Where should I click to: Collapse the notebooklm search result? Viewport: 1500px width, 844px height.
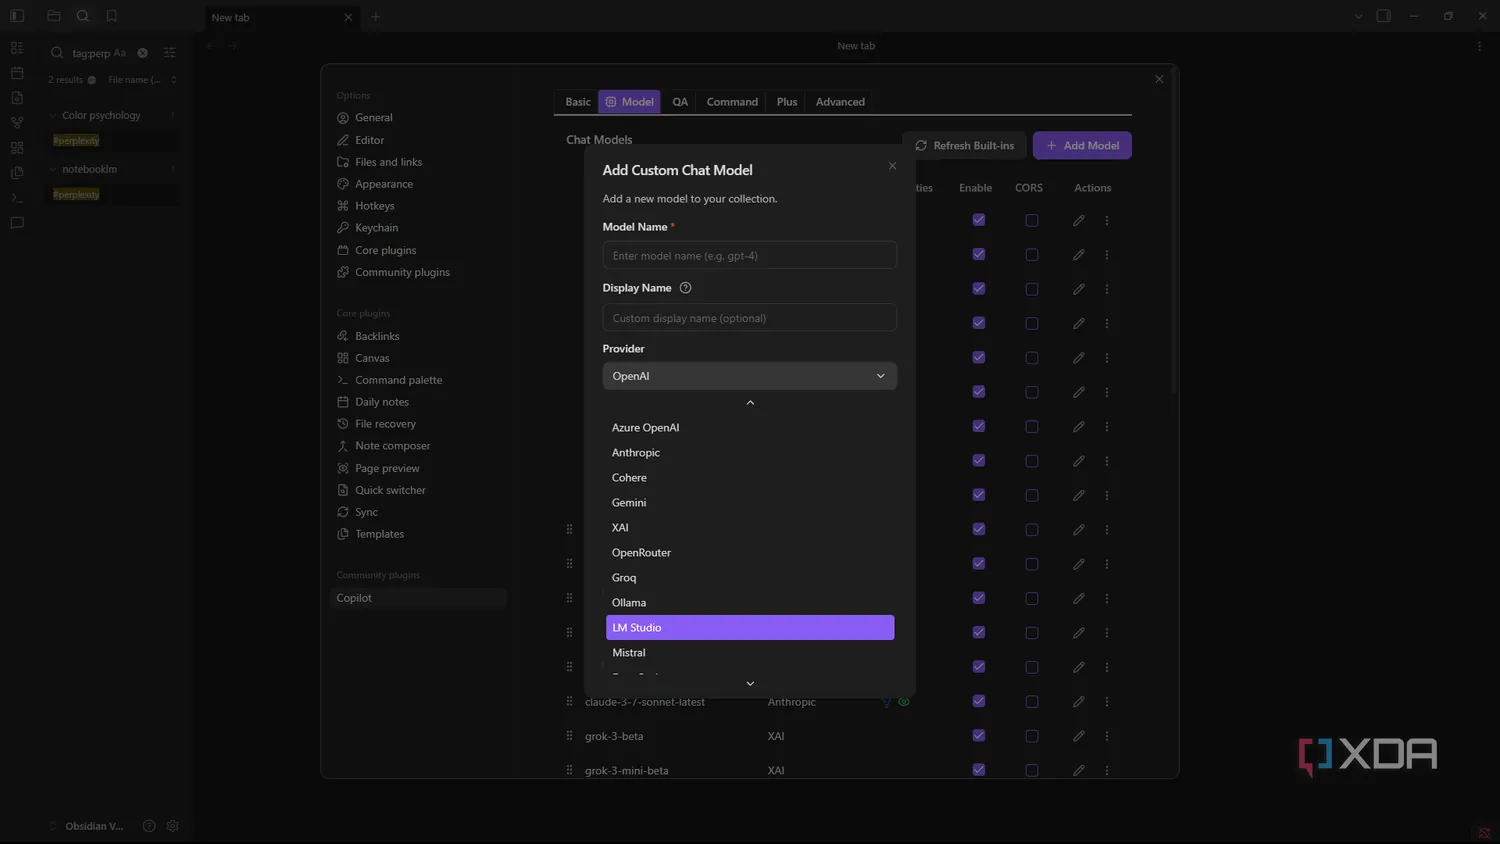53,170
